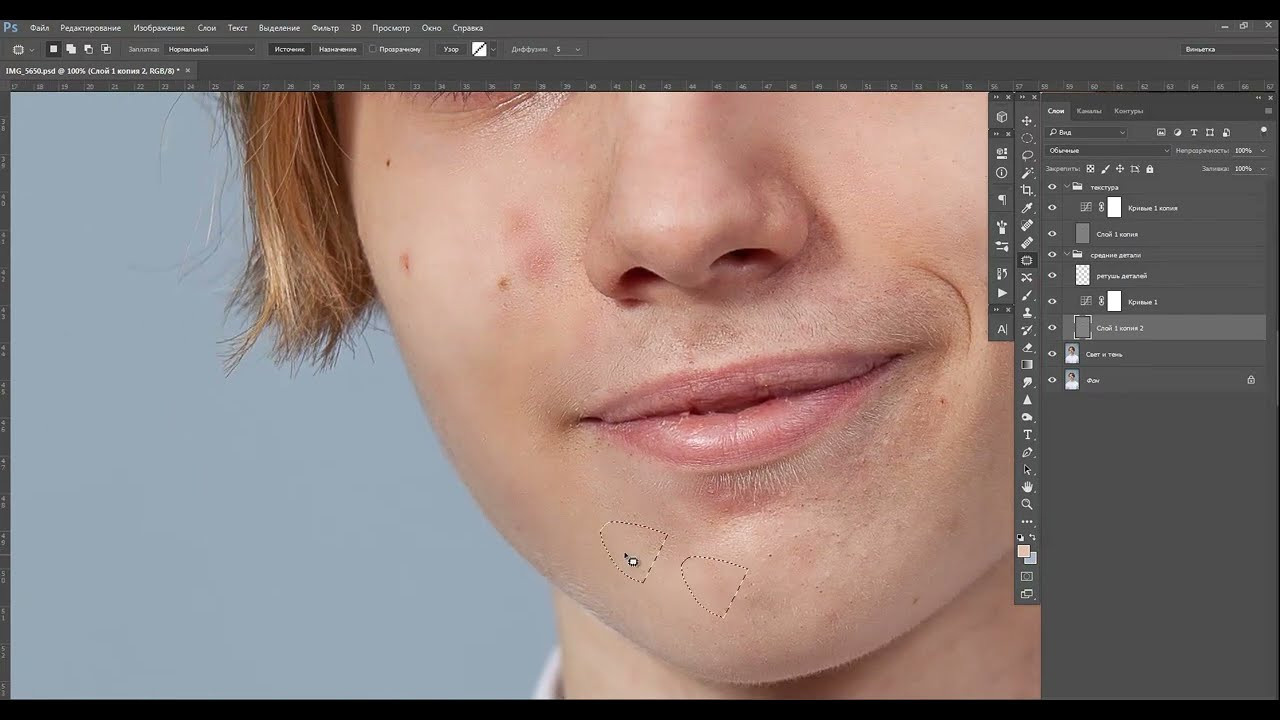The height and width of the screenshot is (720, 1280).
Task: Enable the Прозрачному checkbox
Action: pos(373,49)
